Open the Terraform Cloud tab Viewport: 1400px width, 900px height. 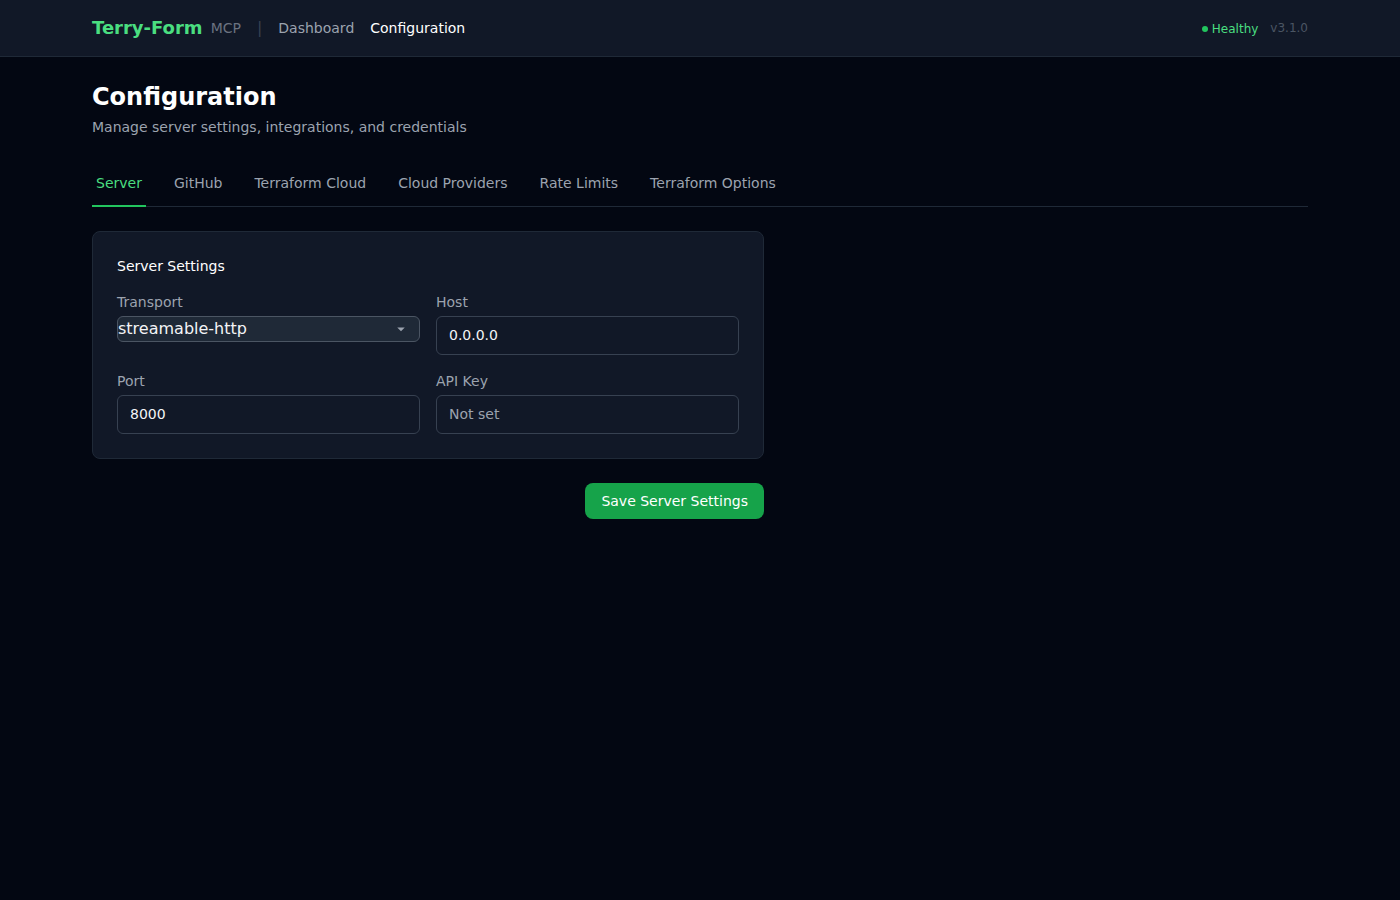click(310, 183)
